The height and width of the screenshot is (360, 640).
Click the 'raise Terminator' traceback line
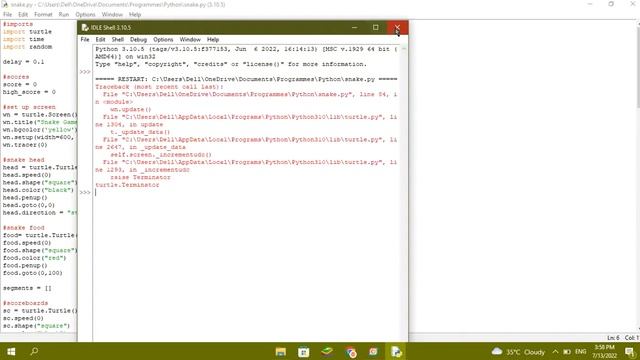click(x=140, y=178)
